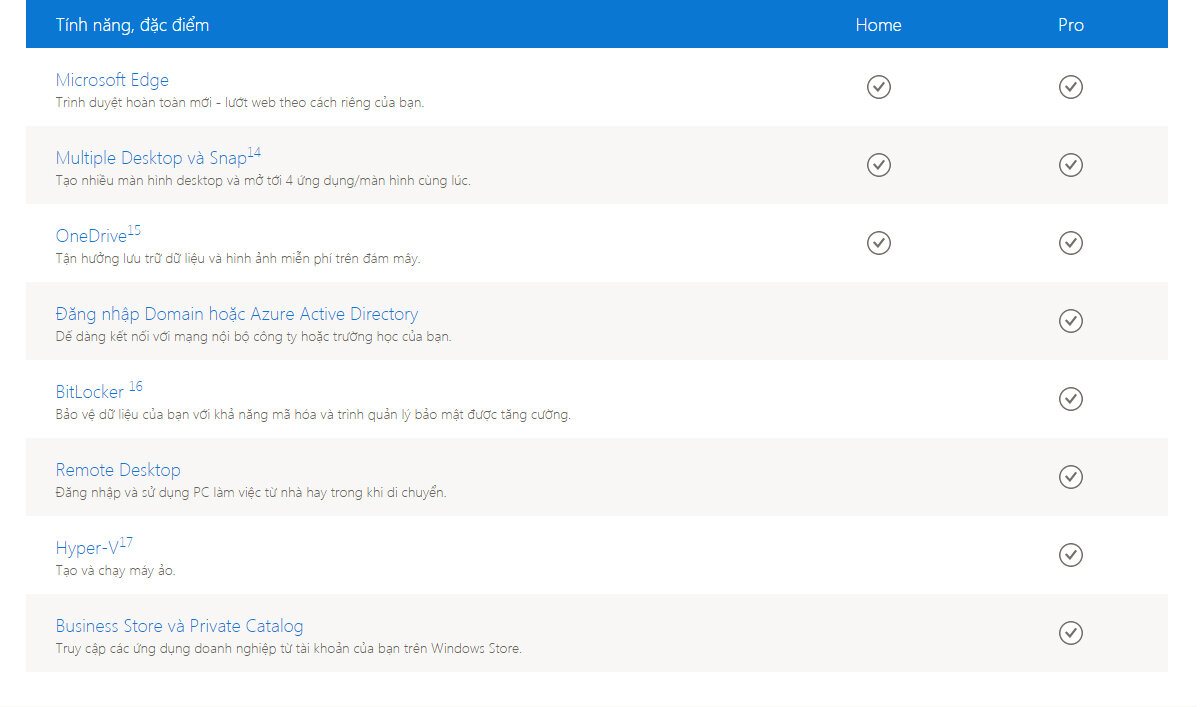Open the Multiple Desktop và Snap link
The image size is (1200, 707).
150,158
